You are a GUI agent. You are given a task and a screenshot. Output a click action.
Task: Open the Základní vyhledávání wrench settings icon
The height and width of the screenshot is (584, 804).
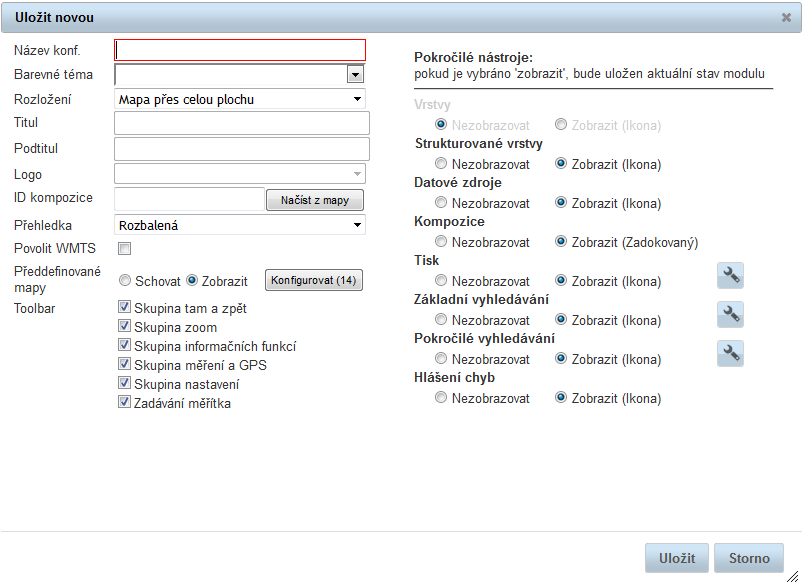coord(730,314)
